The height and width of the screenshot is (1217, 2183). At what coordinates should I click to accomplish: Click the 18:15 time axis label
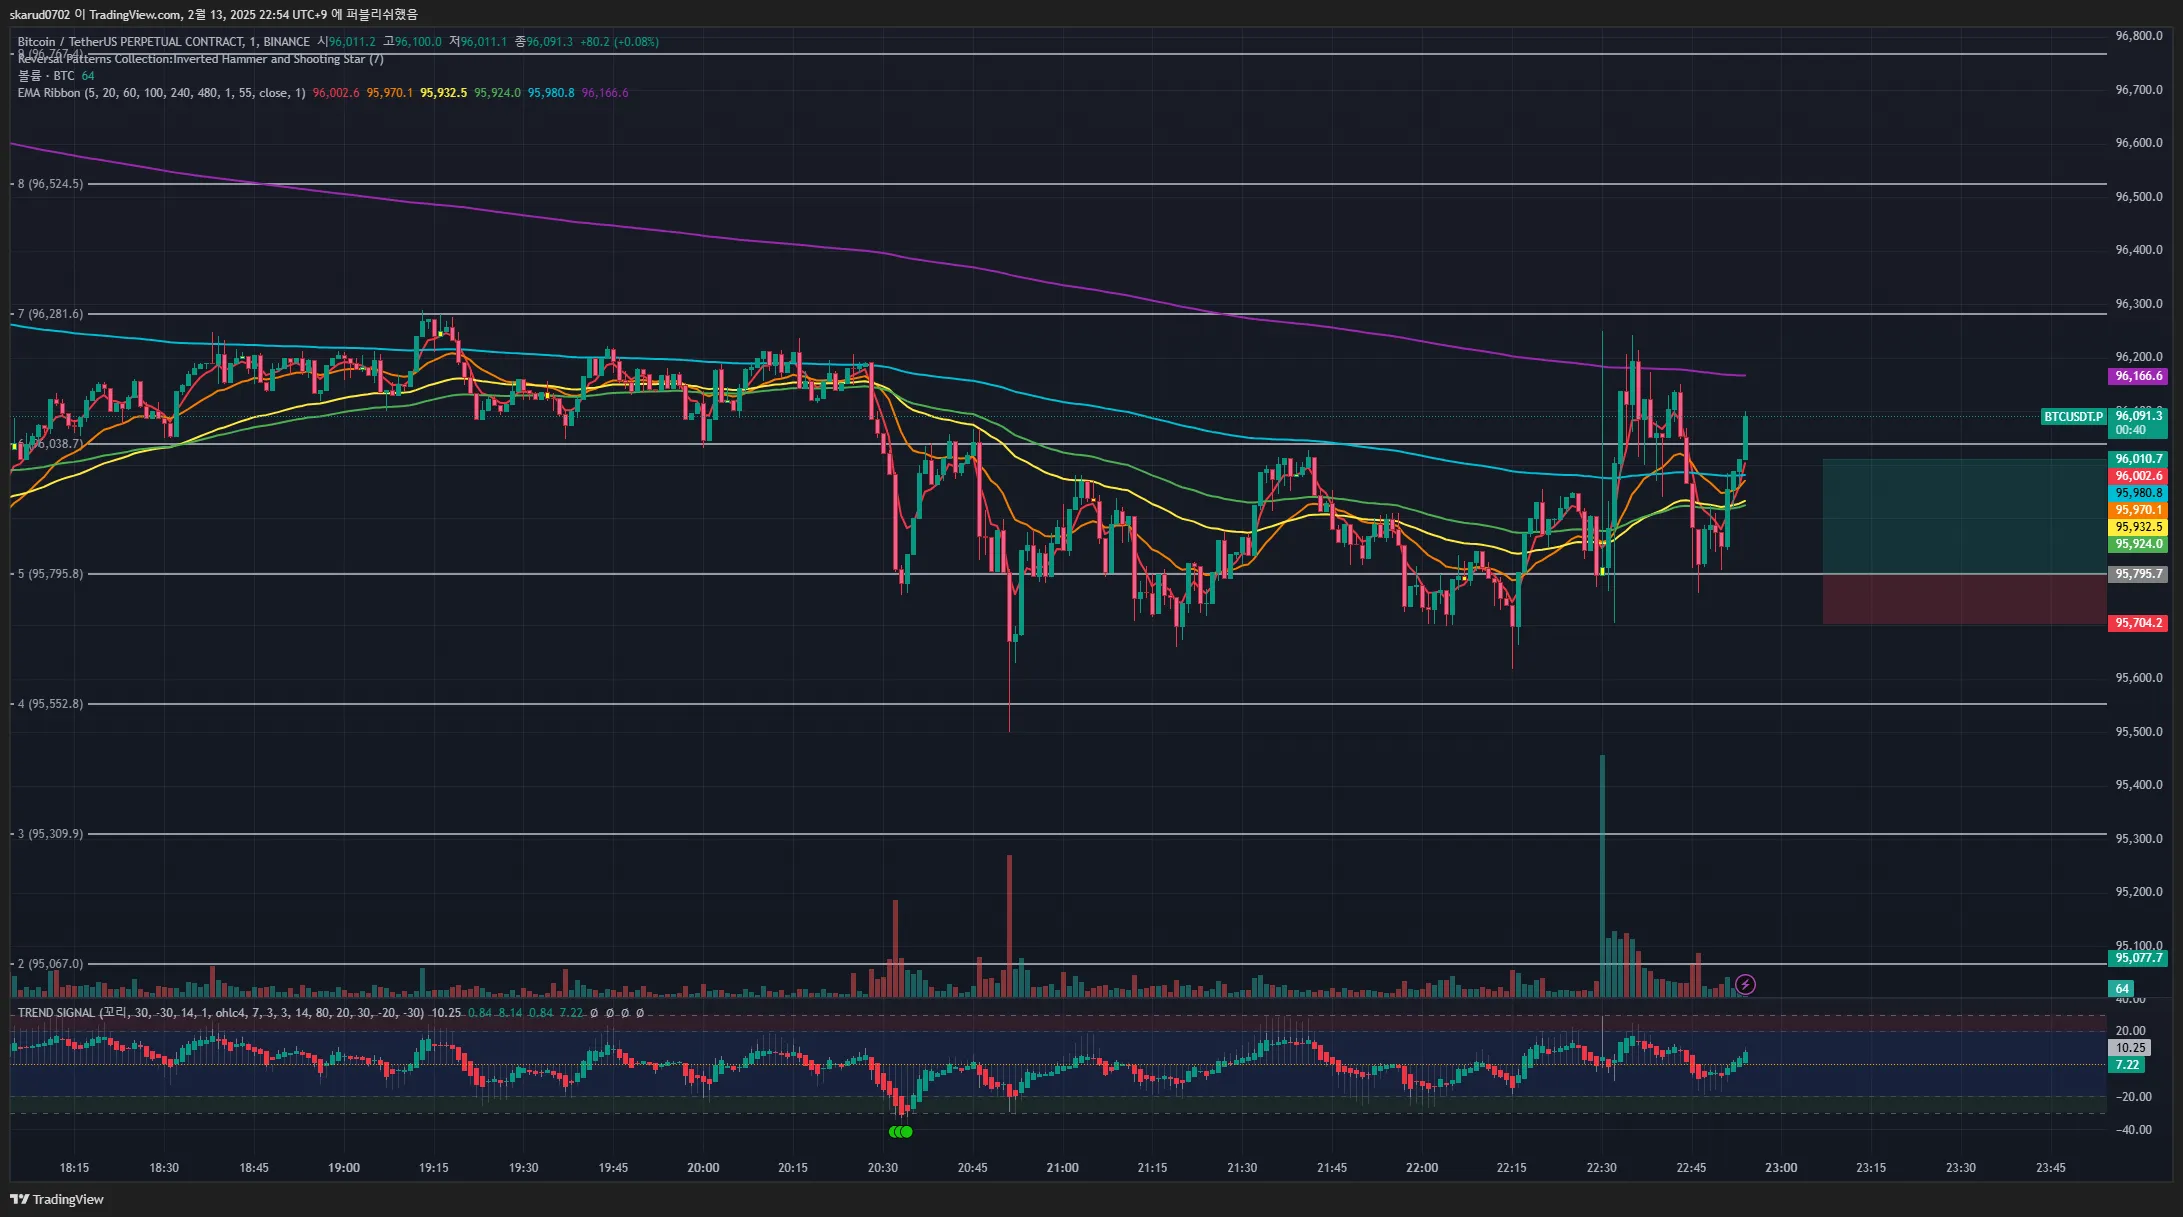(x=74, y=1168)
